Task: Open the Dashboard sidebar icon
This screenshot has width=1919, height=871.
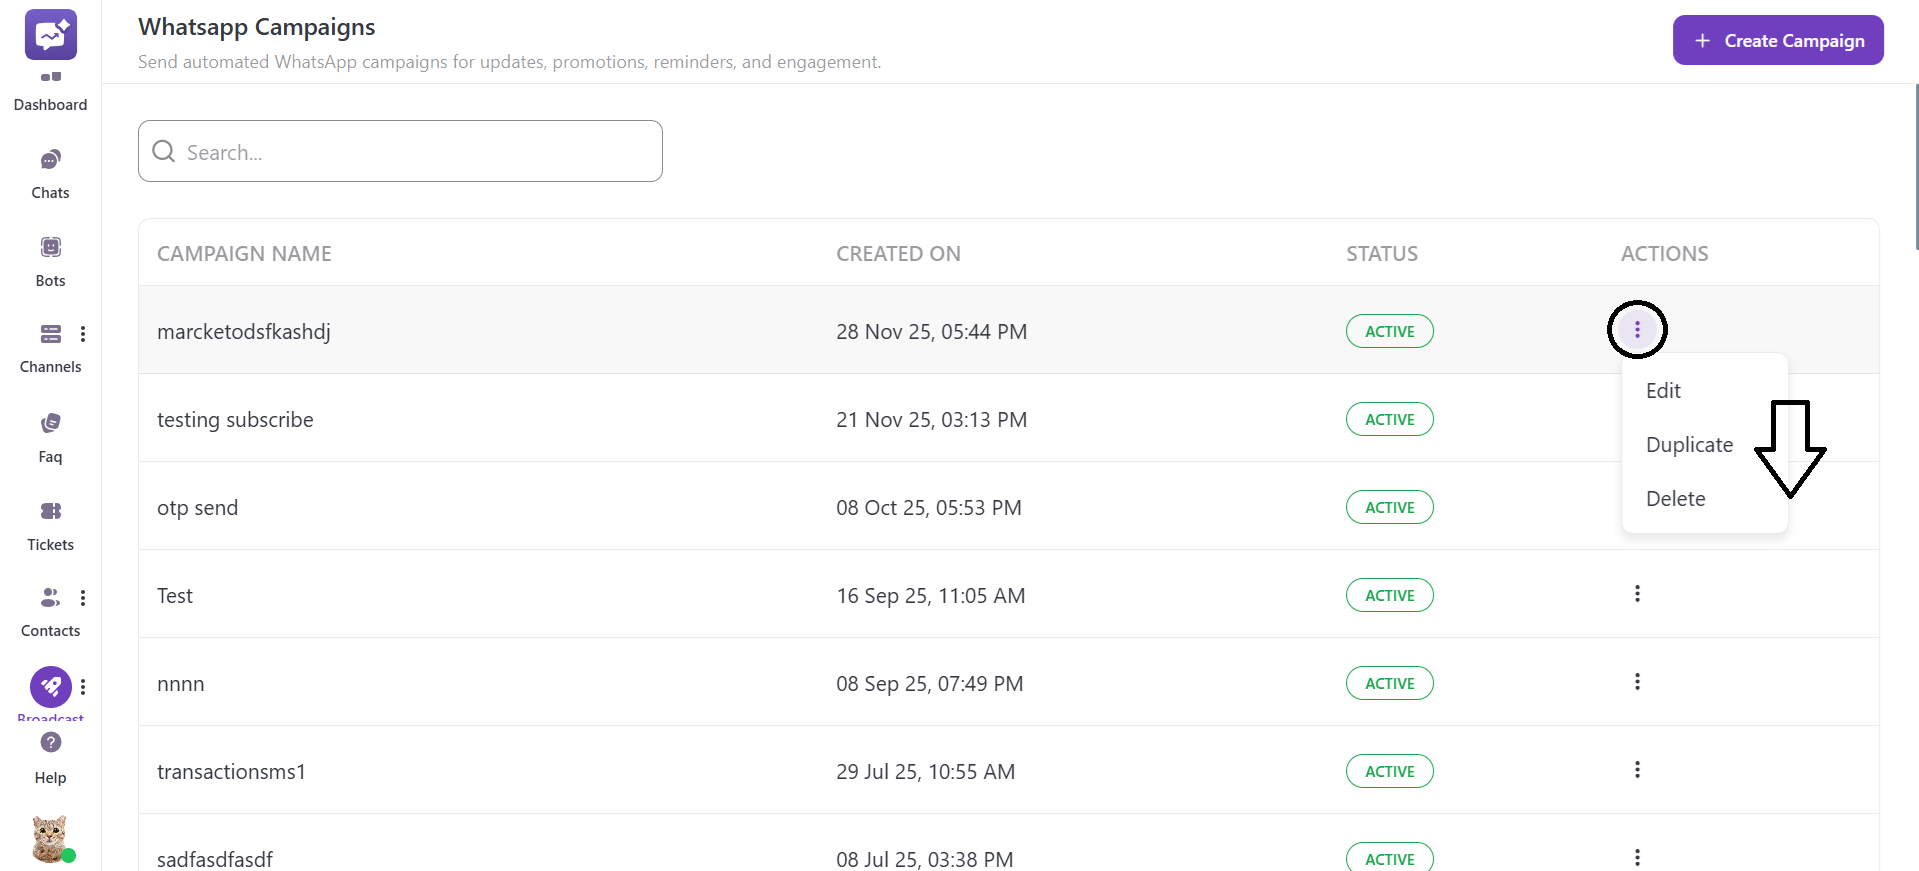Action: coord(50,78)
